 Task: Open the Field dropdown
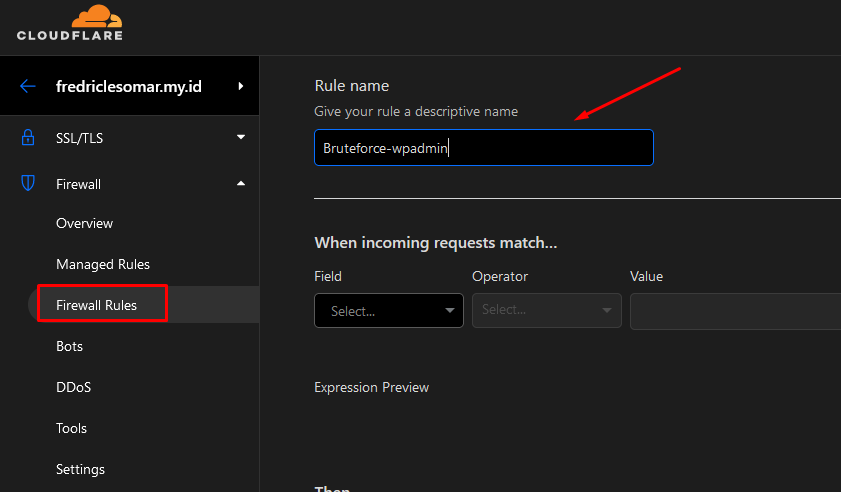388,311
